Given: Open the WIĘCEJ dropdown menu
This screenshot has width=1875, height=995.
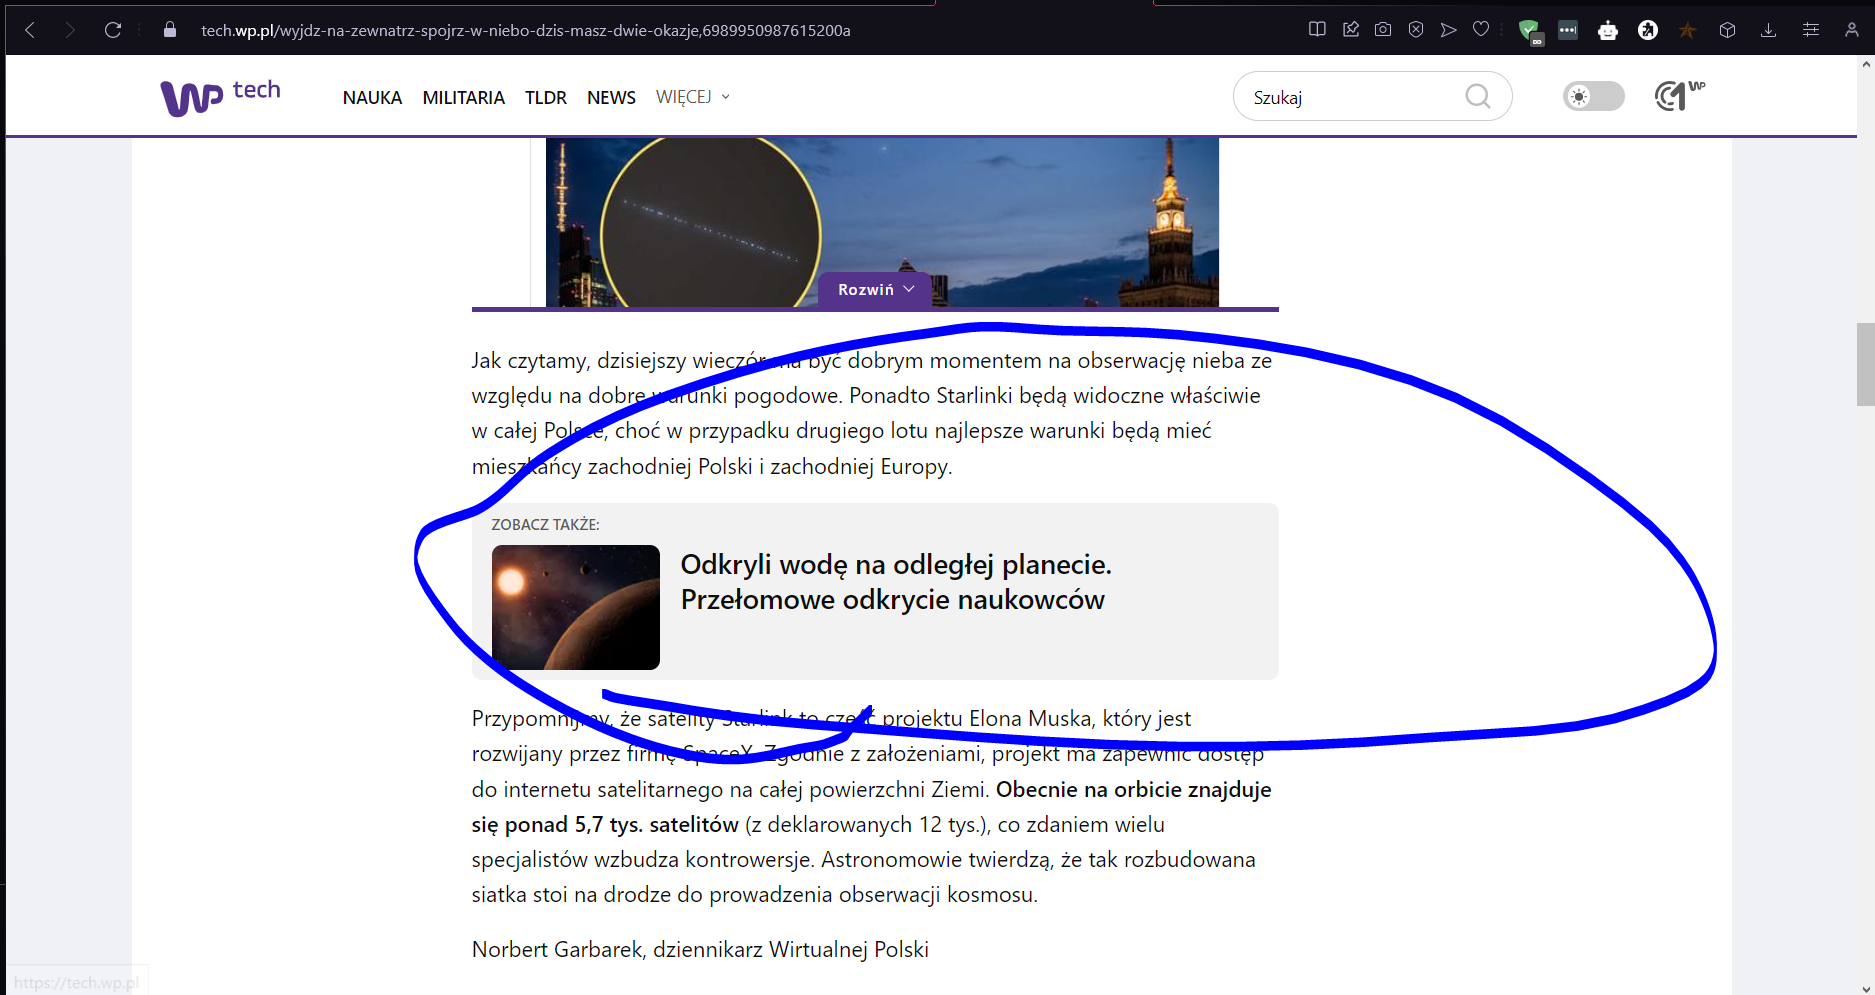Looking at the screenshot, I should coord(692,96).
